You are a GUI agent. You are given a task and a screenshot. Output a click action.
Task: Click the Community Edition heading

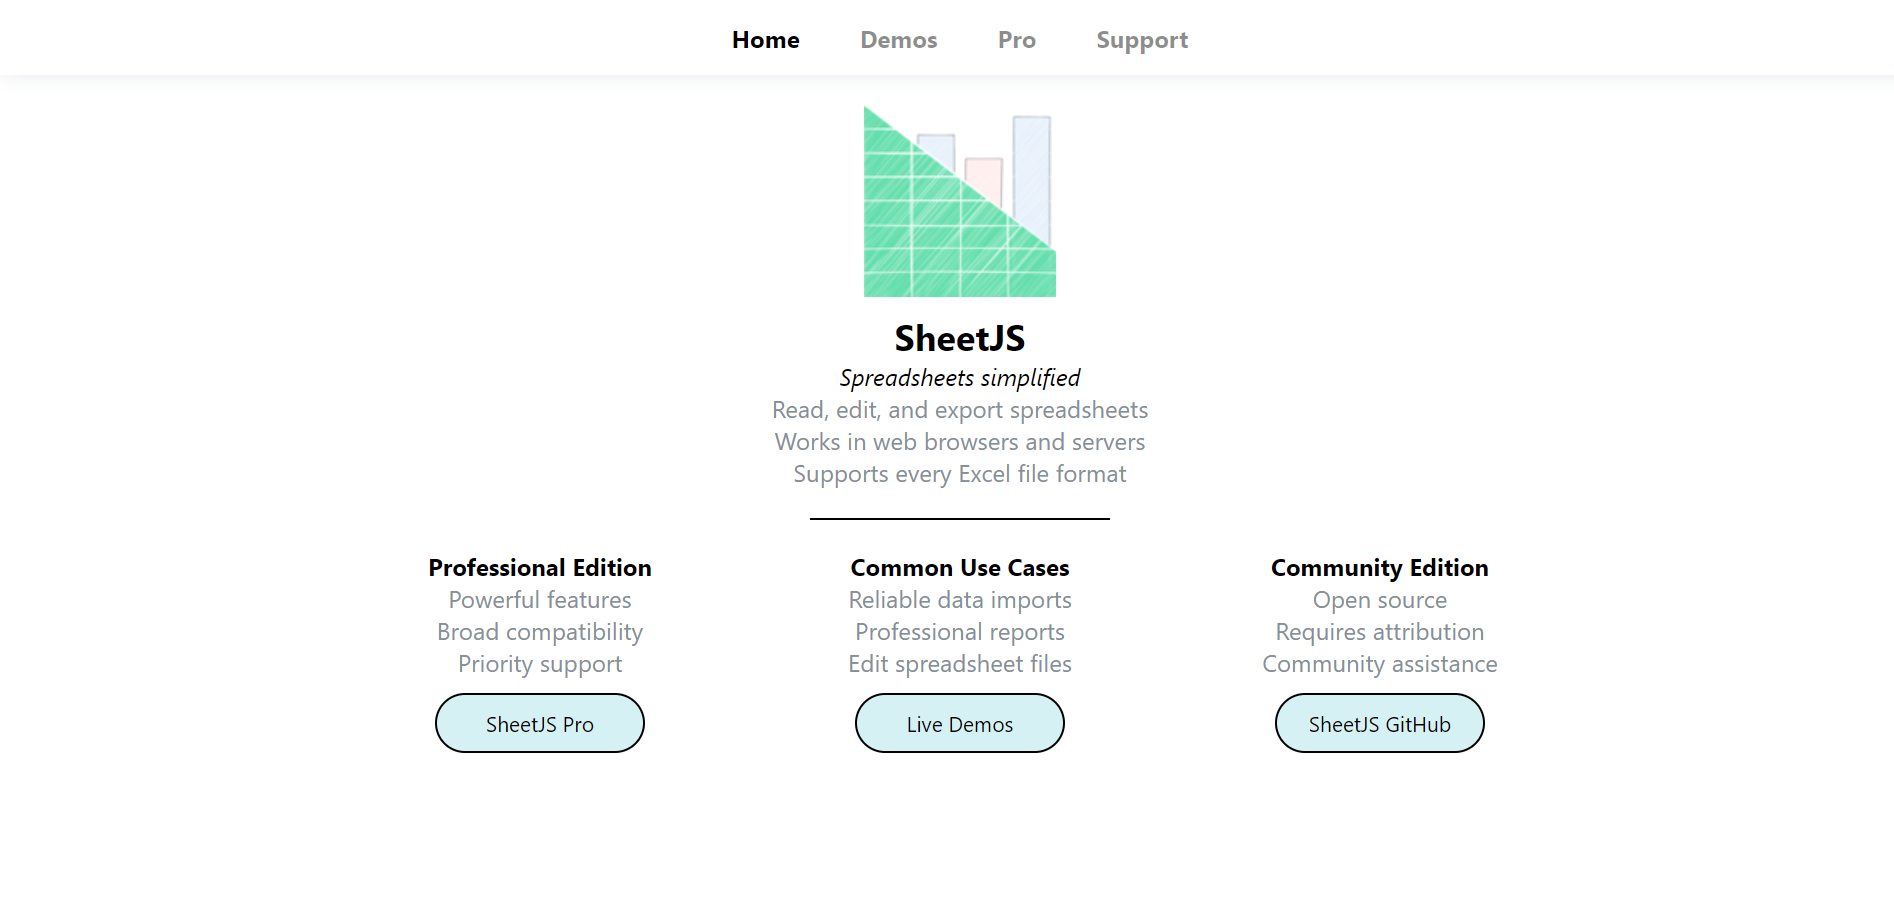click(1380, 568)
